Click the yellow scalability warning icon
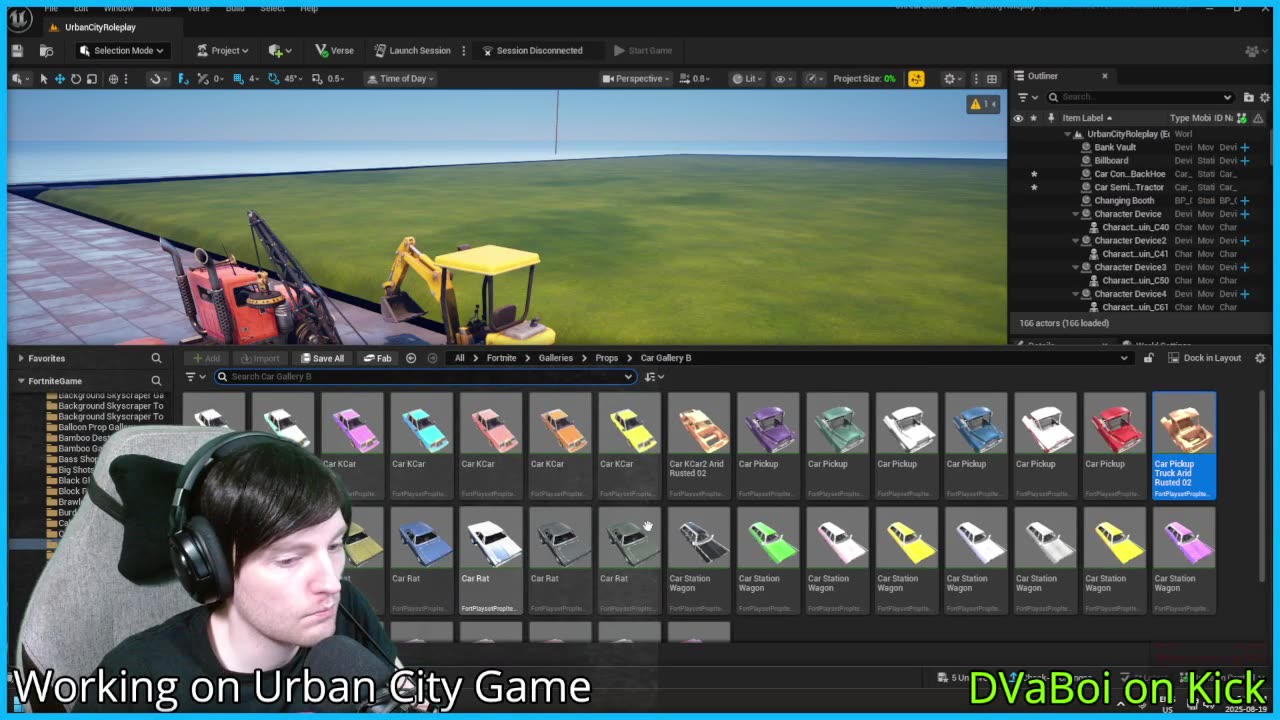The height and width of the screenshot is (720, 1280). coord(916,78)
